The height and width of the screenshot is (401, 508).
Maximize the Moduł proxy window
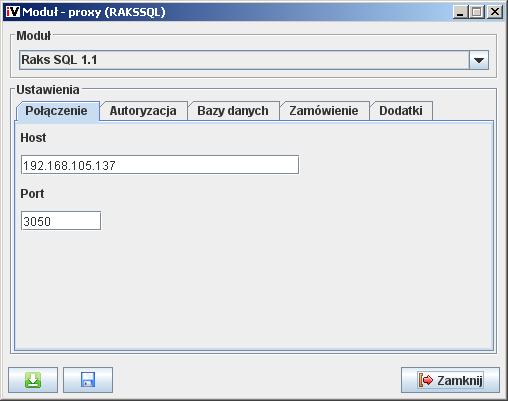coord(477,12)
